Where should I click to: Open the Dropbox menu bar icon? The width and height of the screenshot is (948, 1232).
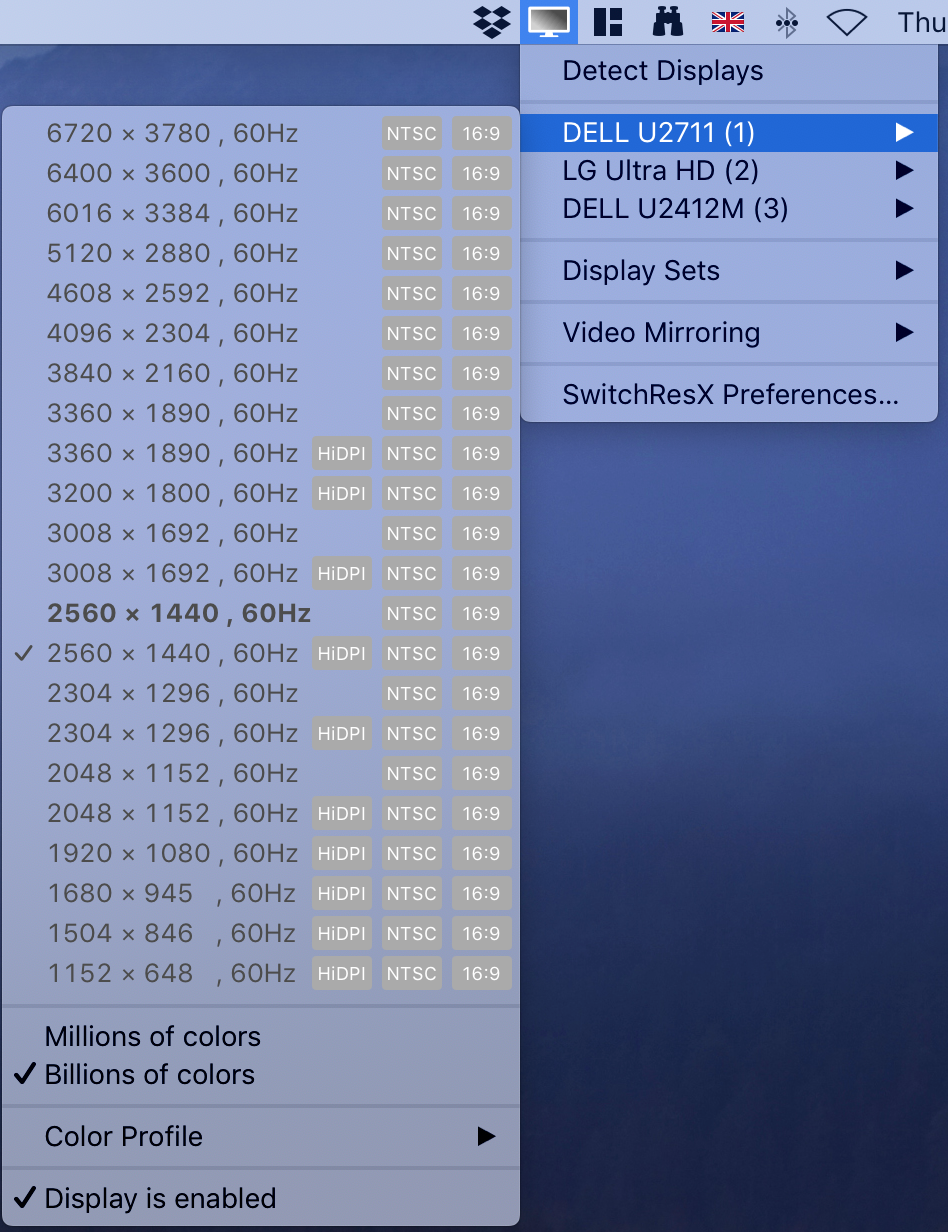[x=491, y=21]
